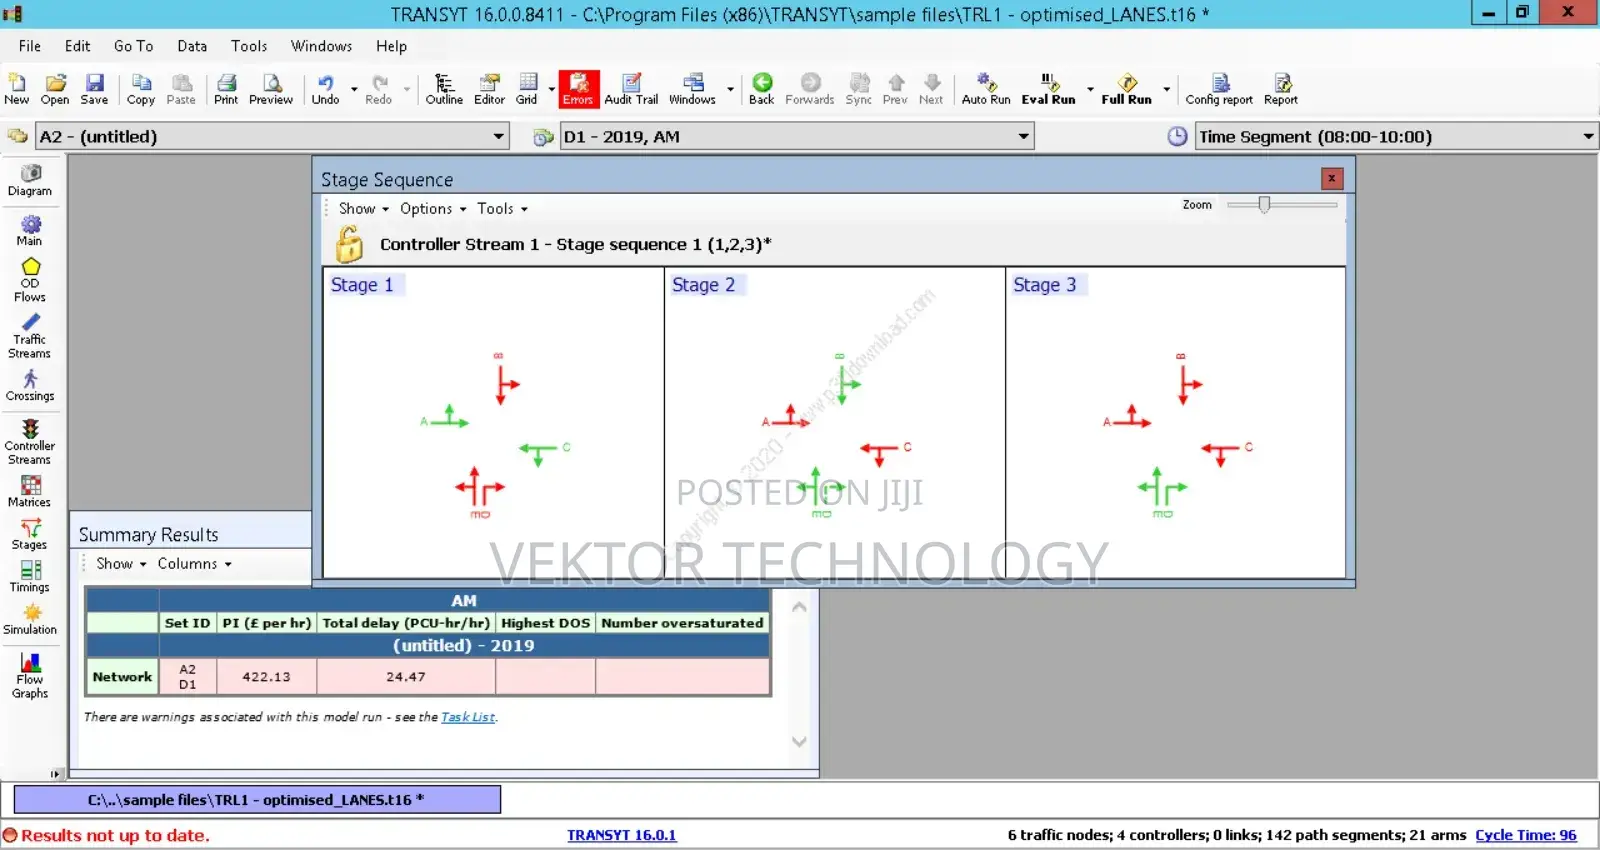Viewport: 1600px width, 850px height.
Task: Open the Main data sidebar item
Action: click(x=30, y=230)
